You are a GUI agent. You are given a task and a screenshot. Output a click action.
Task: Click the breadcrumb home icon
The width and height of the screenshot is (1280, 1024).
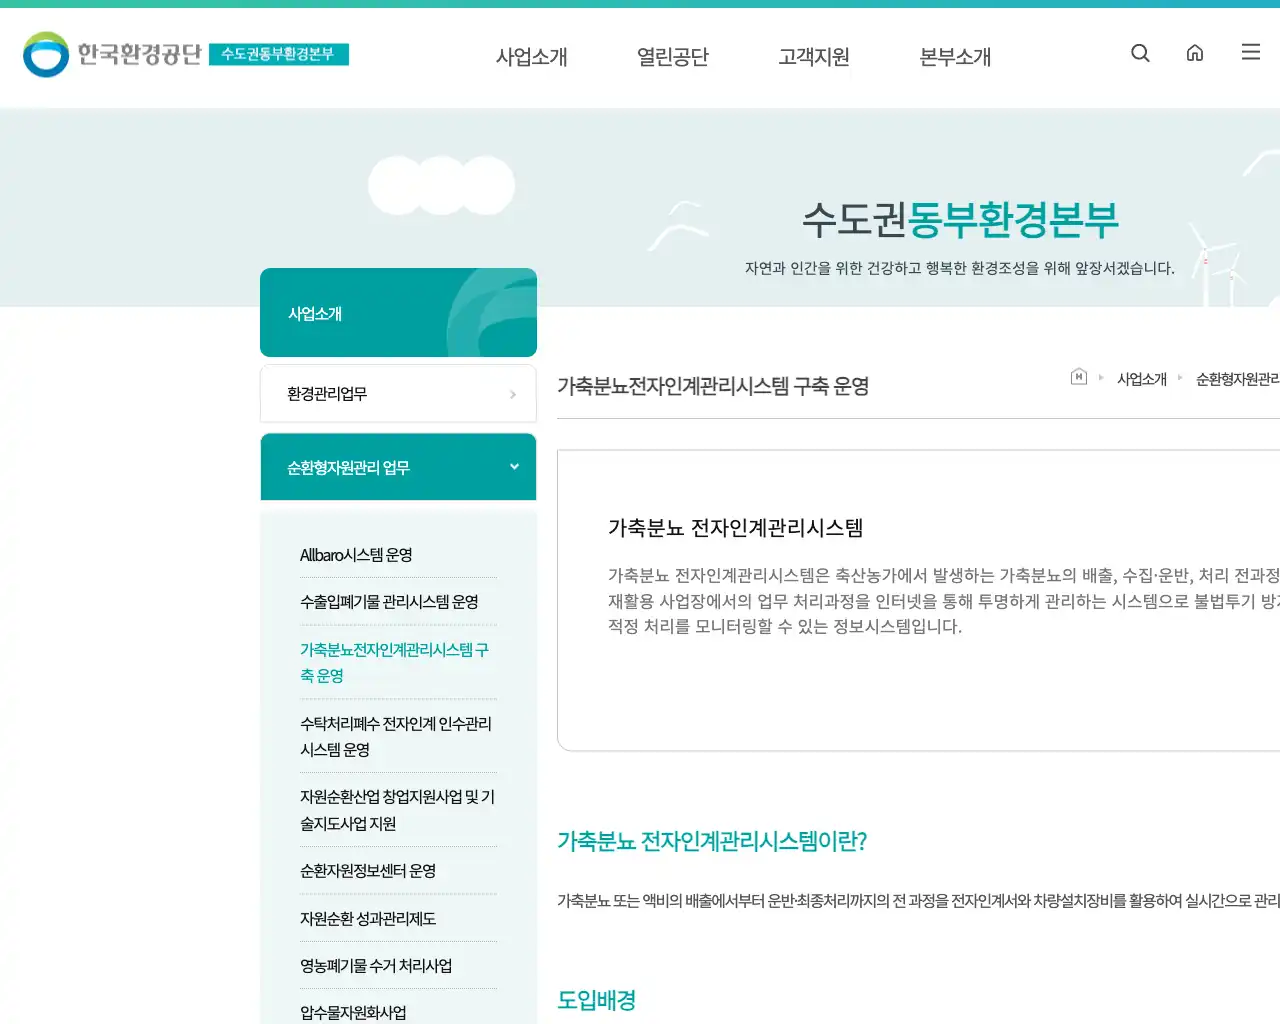click(x=1078, y=378)
